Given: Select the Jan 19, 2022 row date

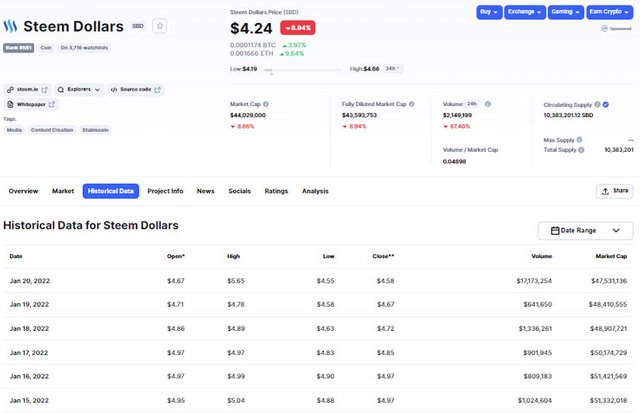Looking at the screenshot, I should click(29, 304).
